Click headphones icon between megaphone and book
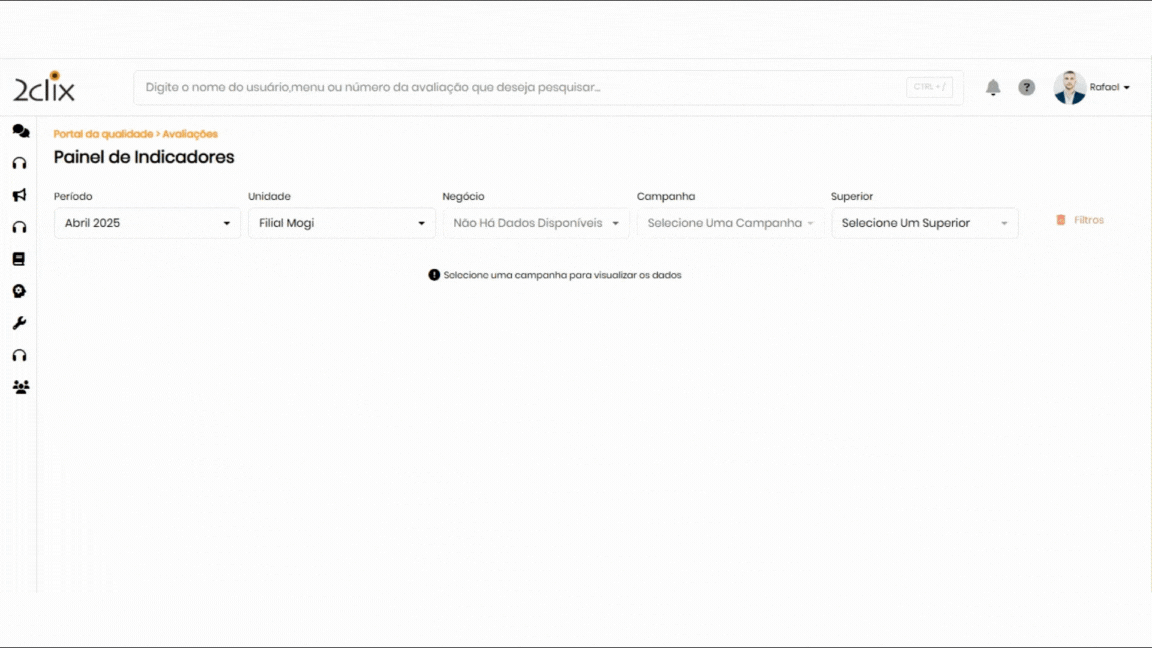The width and height of the screenshot is (1152, 648). 19,227
